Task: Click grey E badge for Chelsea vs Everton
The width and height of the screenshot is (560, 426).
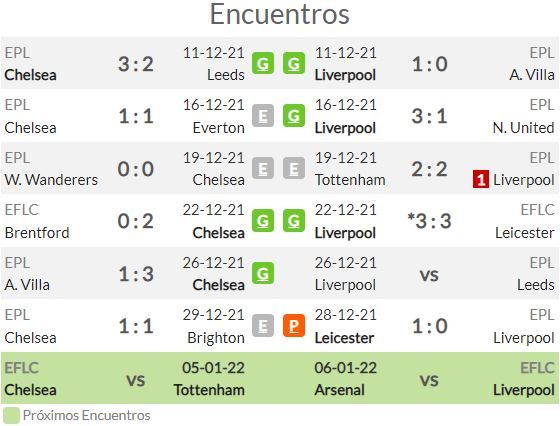Action: pos(263,116)
